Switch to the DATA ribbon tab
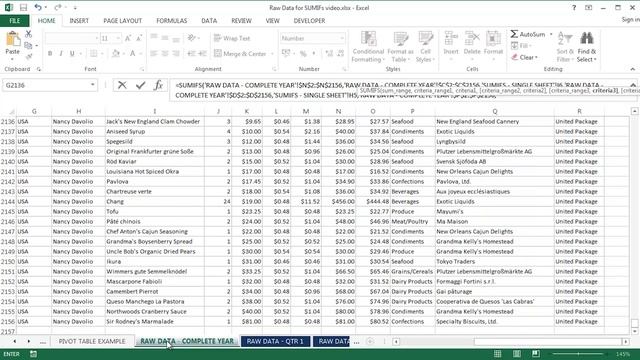Screen dimensions: 640x360 209,20
